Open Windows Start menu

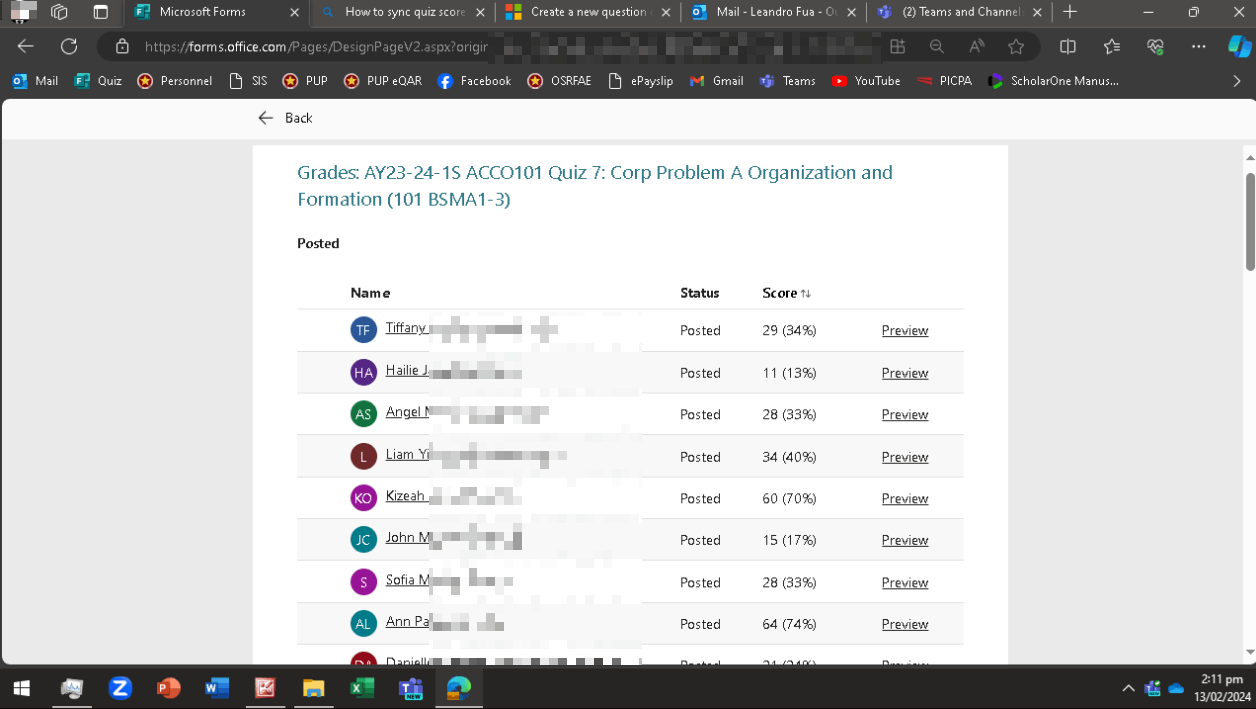coord(21,688)
